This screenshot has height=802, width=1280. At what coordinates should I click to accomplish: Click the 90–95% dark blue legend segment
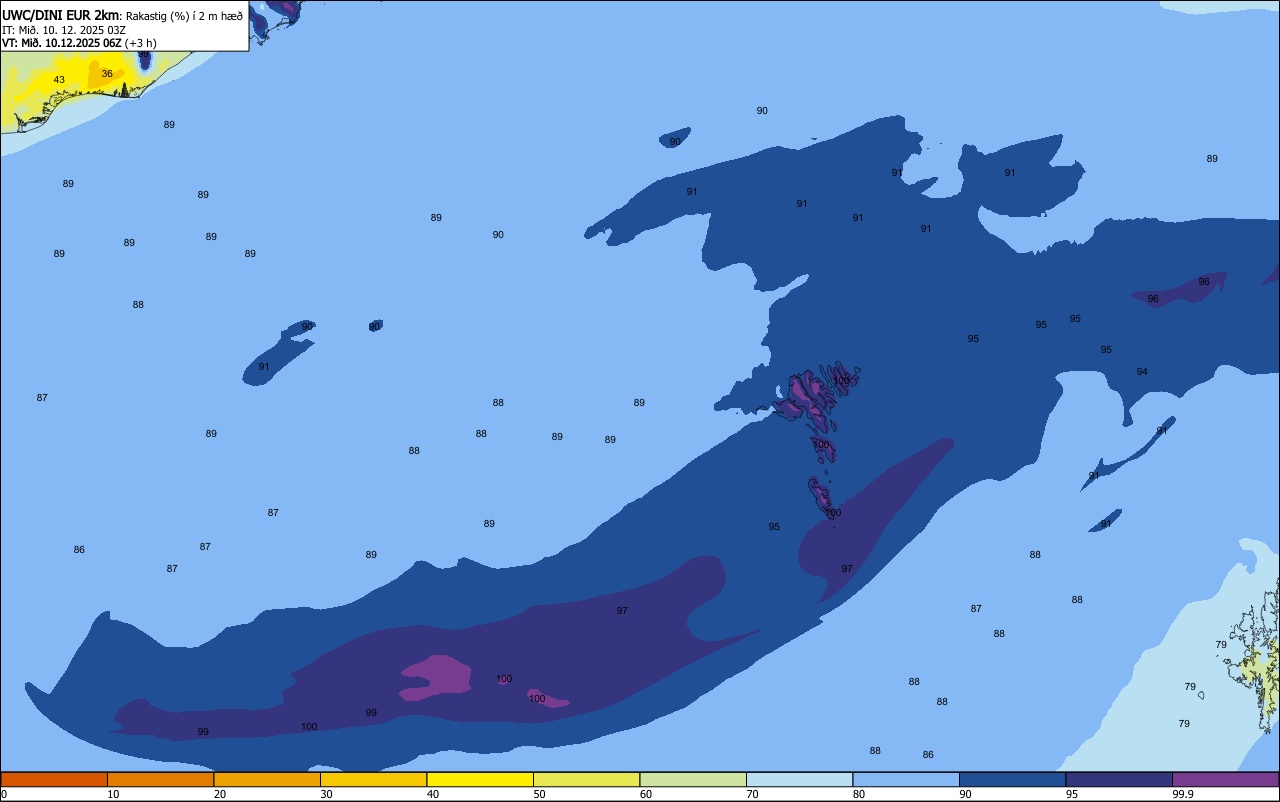[1012, 779]
